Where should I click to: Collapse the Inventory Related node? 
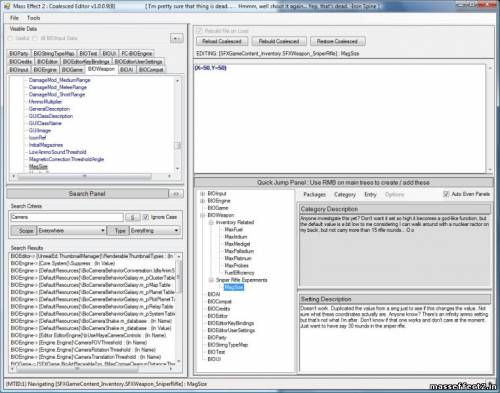click(x=211, y=222)
